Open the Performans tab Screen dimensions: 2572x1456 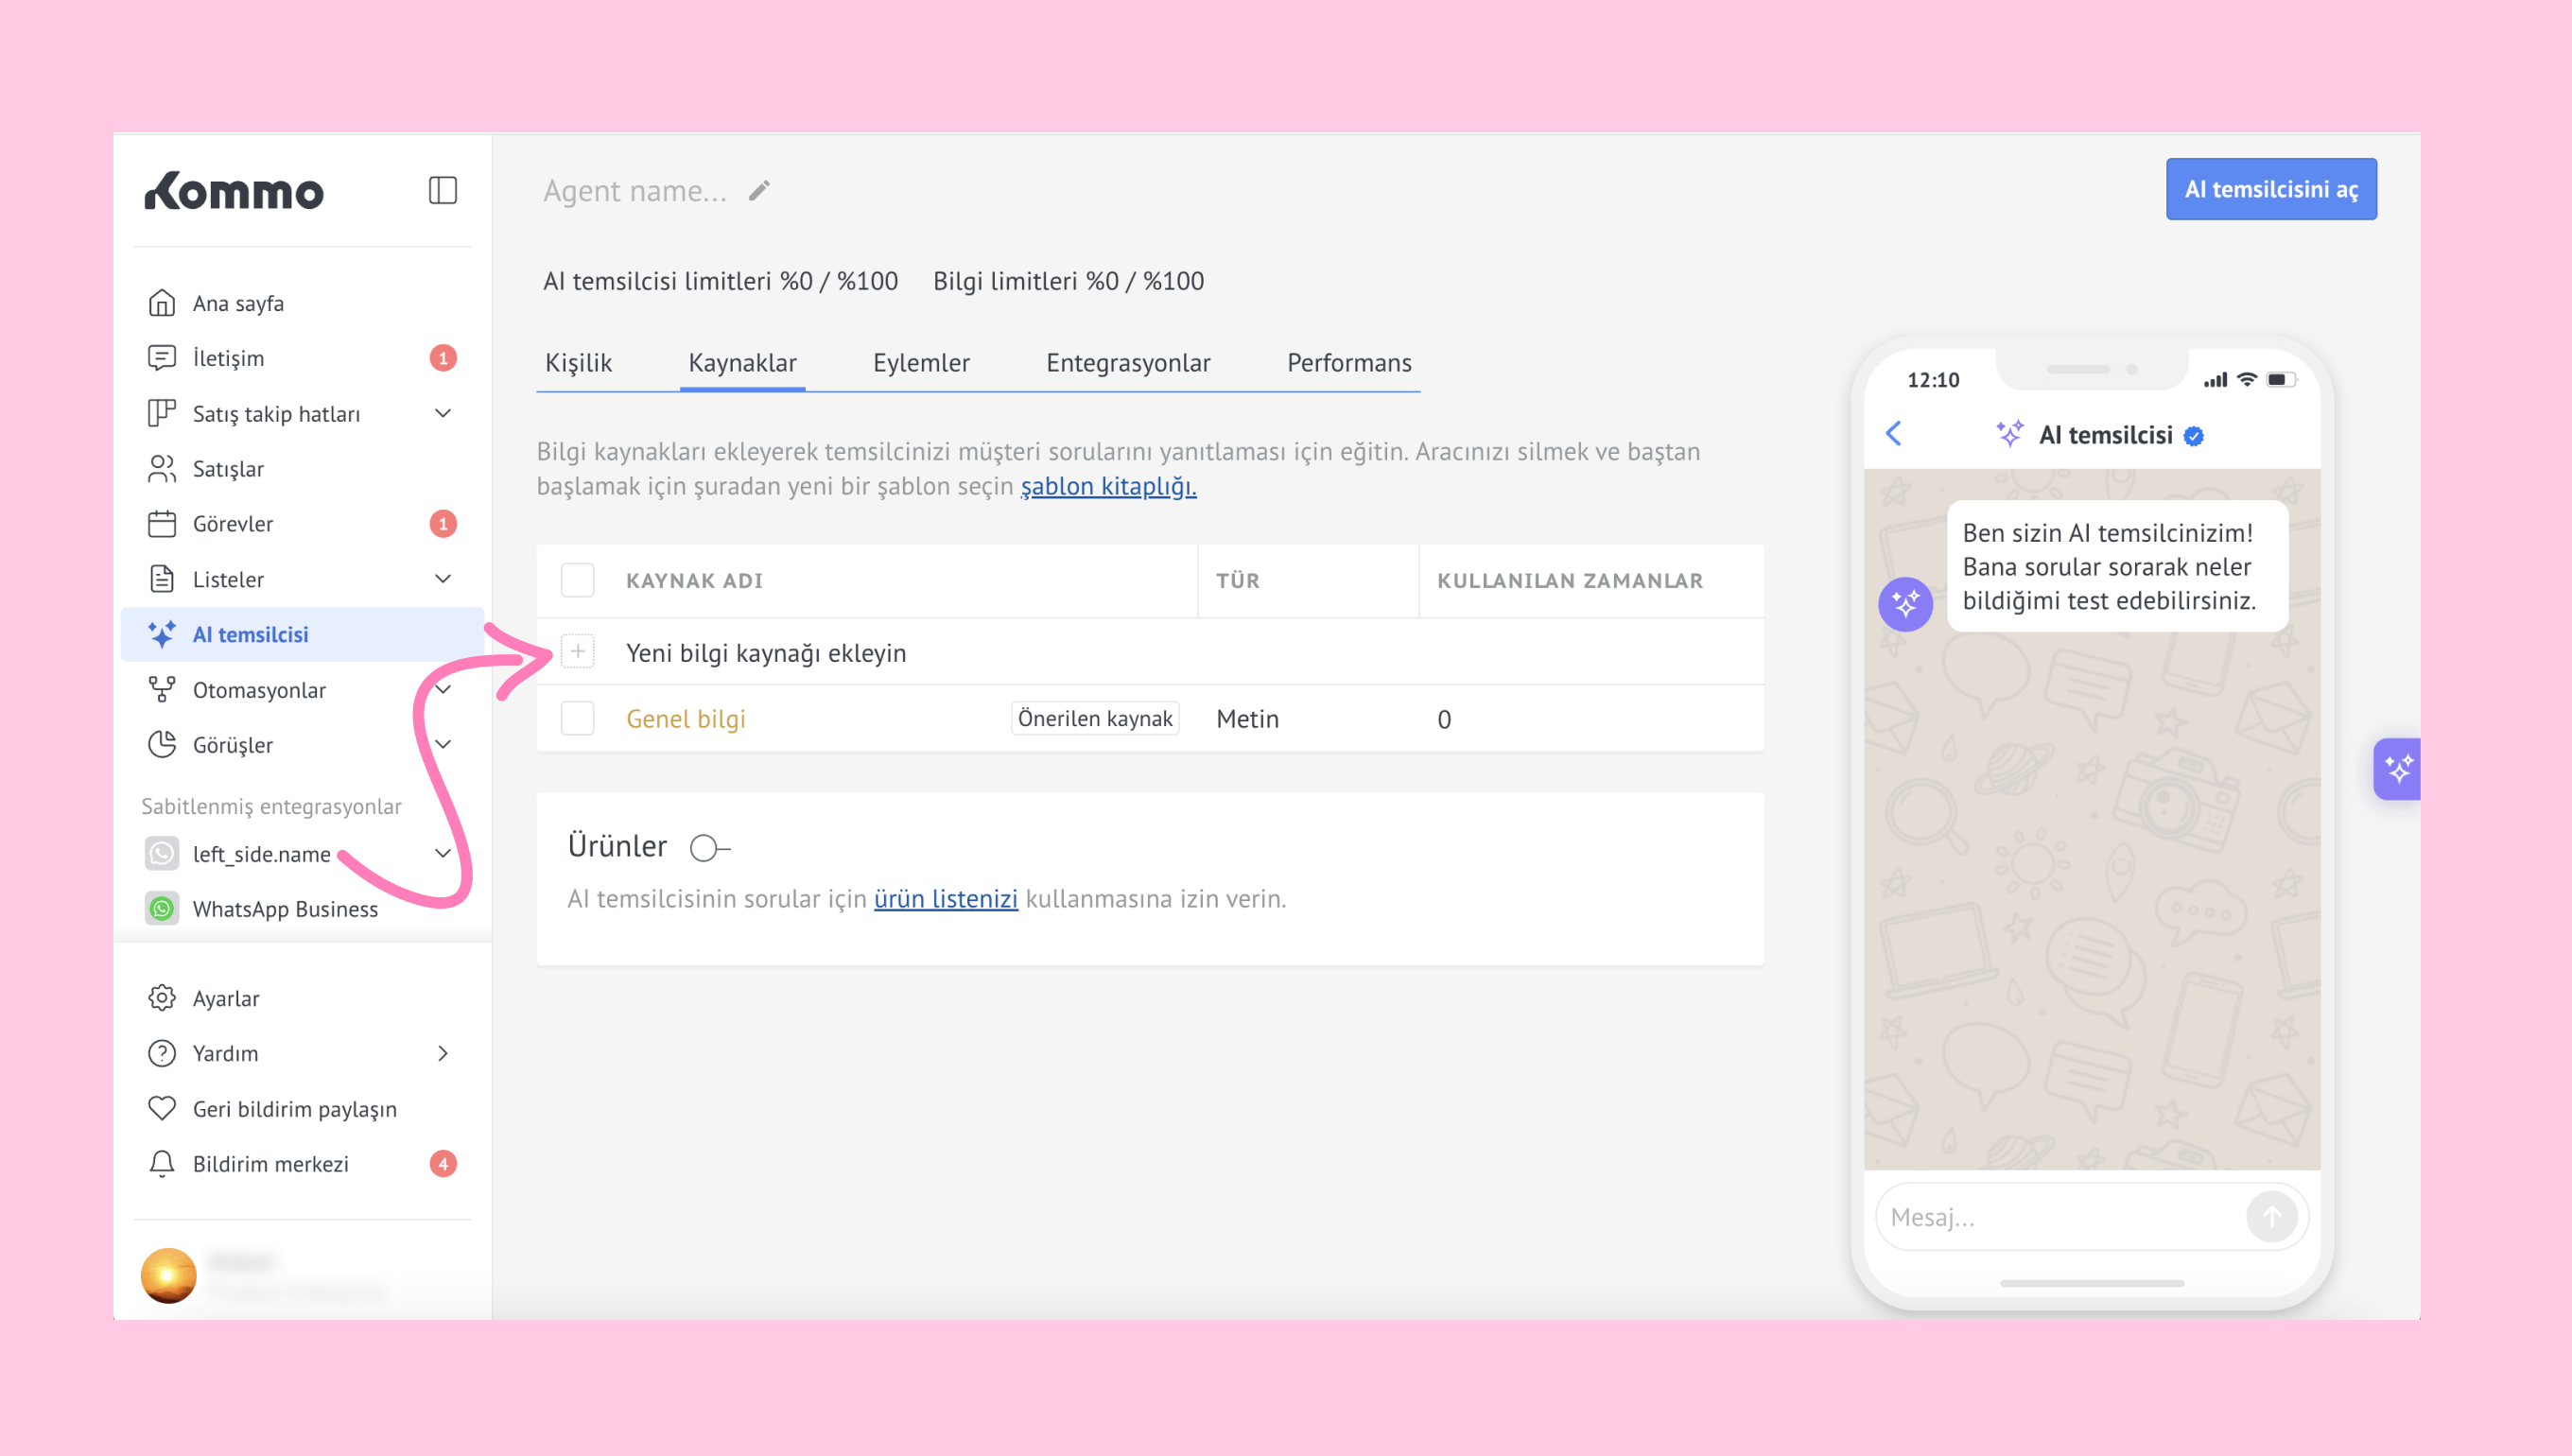click(1348, 363)
